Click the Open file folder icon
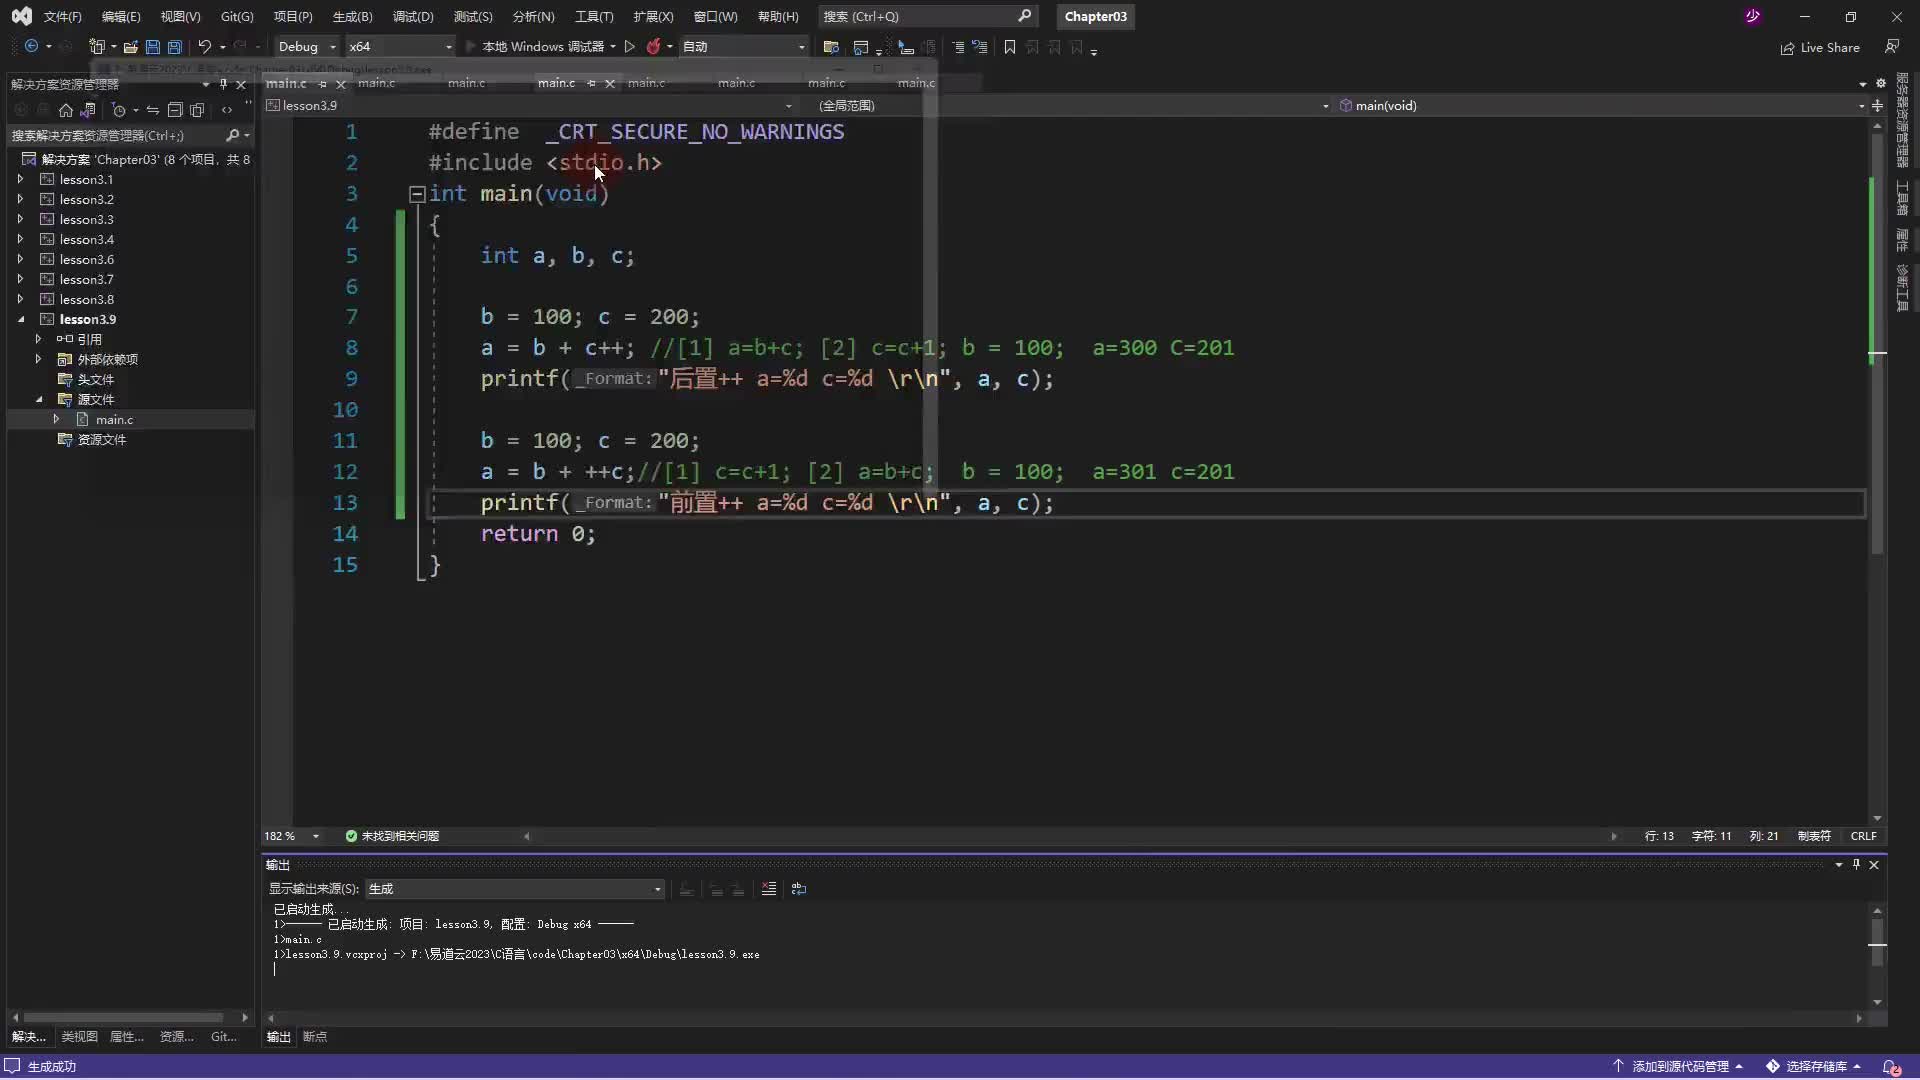 coord(130,47)
